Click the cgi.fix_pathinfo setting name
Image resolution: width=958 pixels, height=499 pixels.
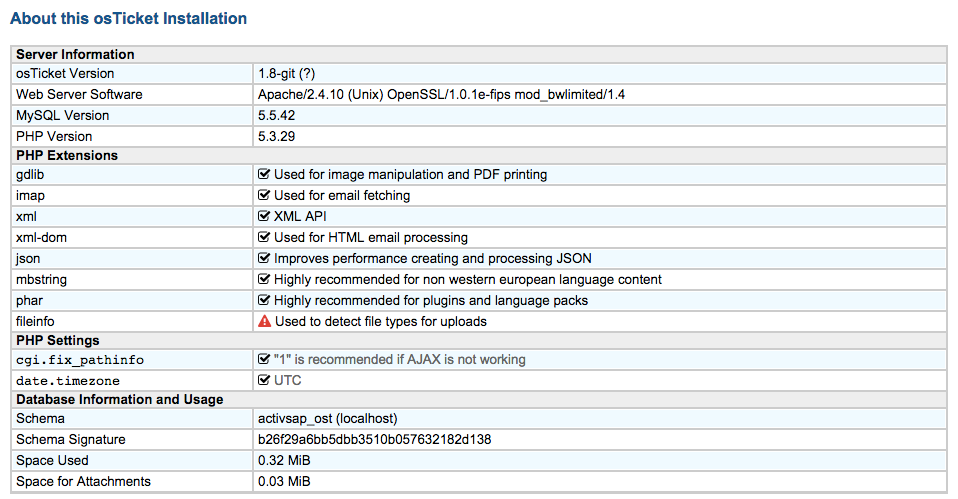click(x=80, y=360)
